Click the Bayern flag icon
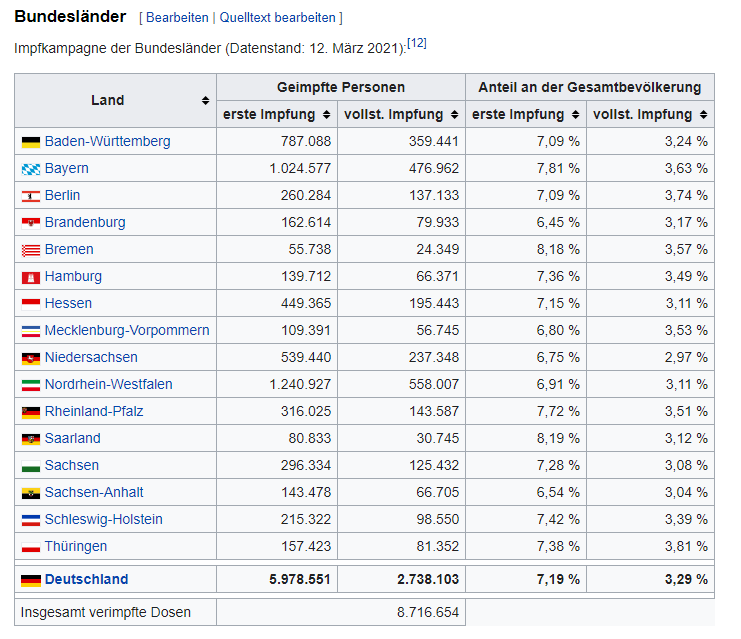Viewport: 741px width, 639px height. click(x=30, y=169)
